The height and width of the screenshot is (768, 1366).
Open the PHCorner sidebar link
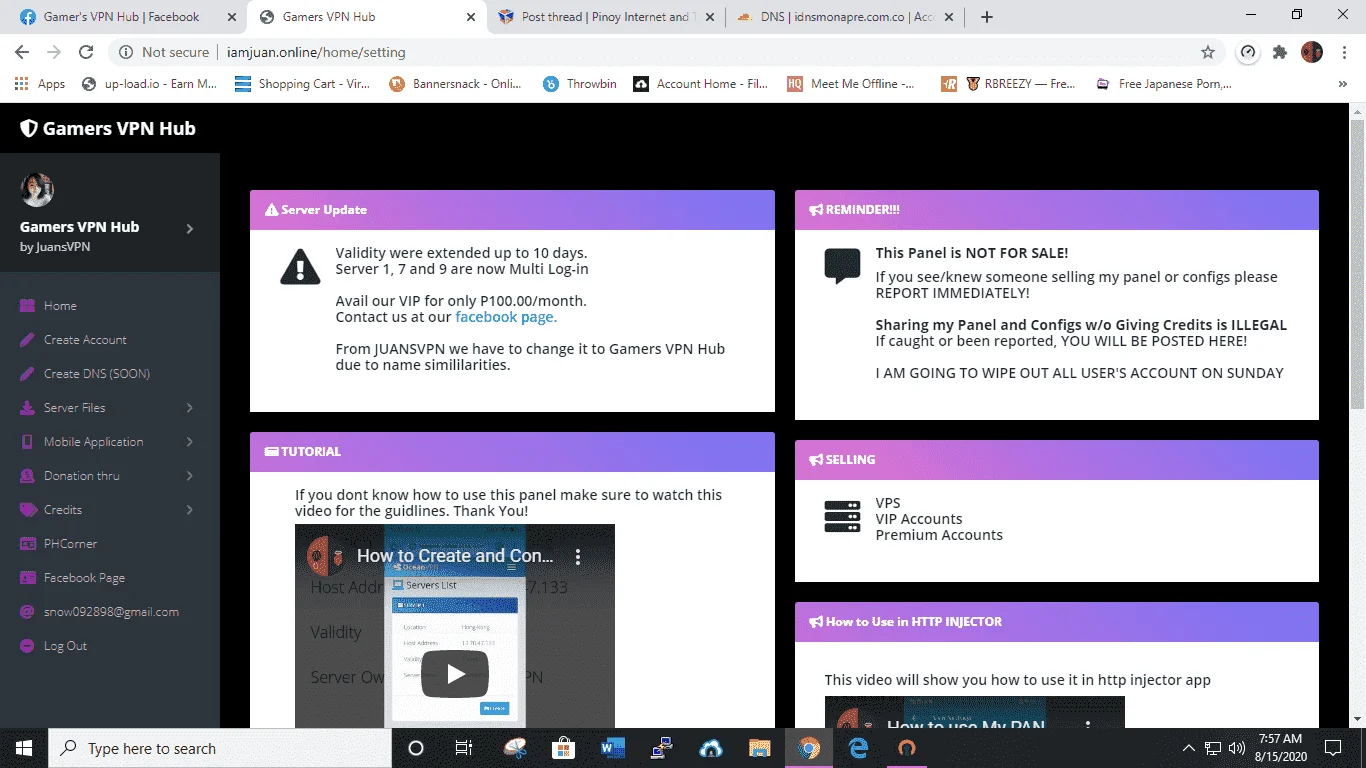[70, 544]
